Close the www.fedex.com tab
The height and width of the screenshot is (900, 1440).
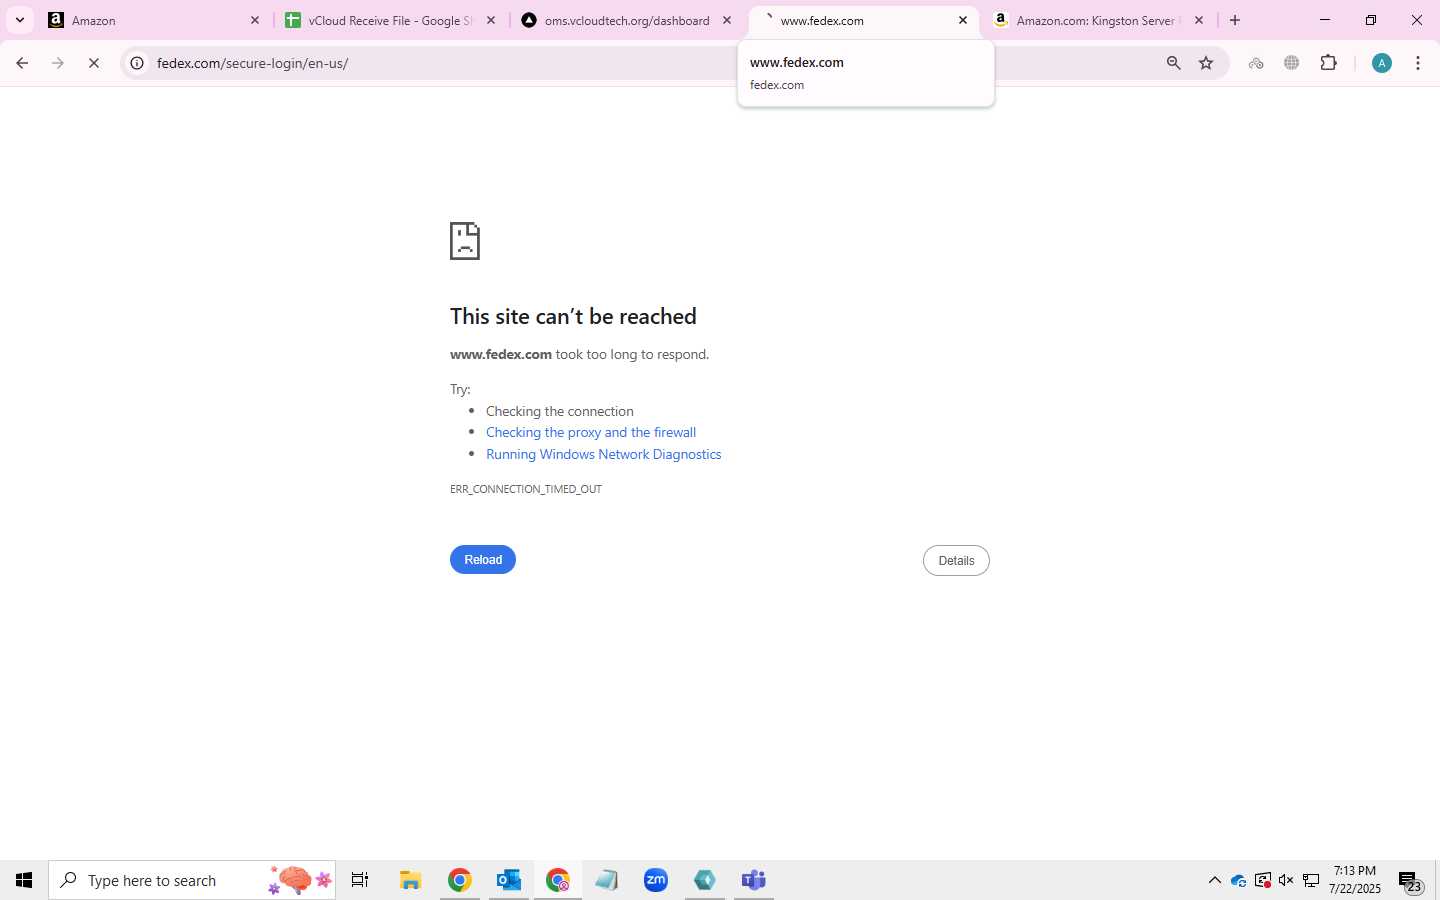pos(962,20)
